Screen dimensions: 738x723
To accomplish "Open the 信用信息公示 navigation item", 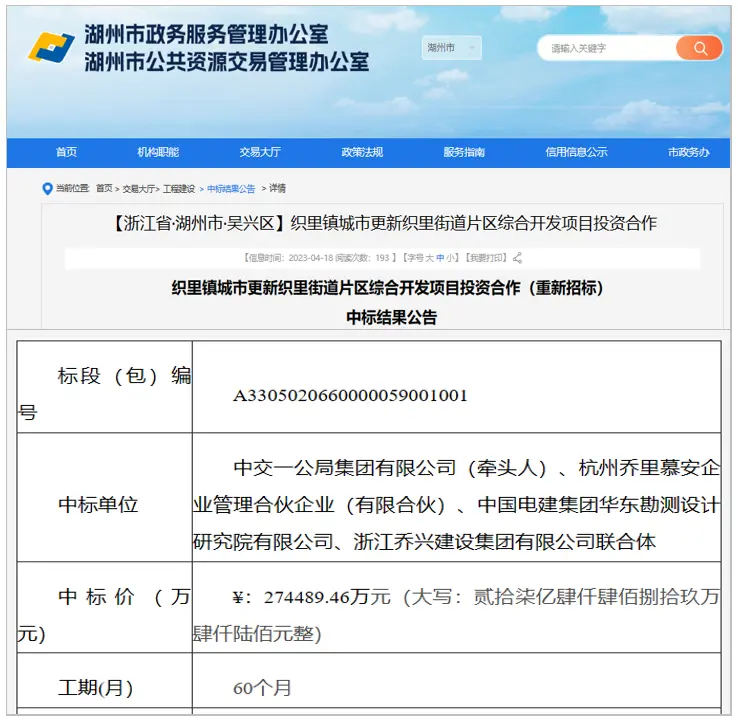I will tap(576, 152).
